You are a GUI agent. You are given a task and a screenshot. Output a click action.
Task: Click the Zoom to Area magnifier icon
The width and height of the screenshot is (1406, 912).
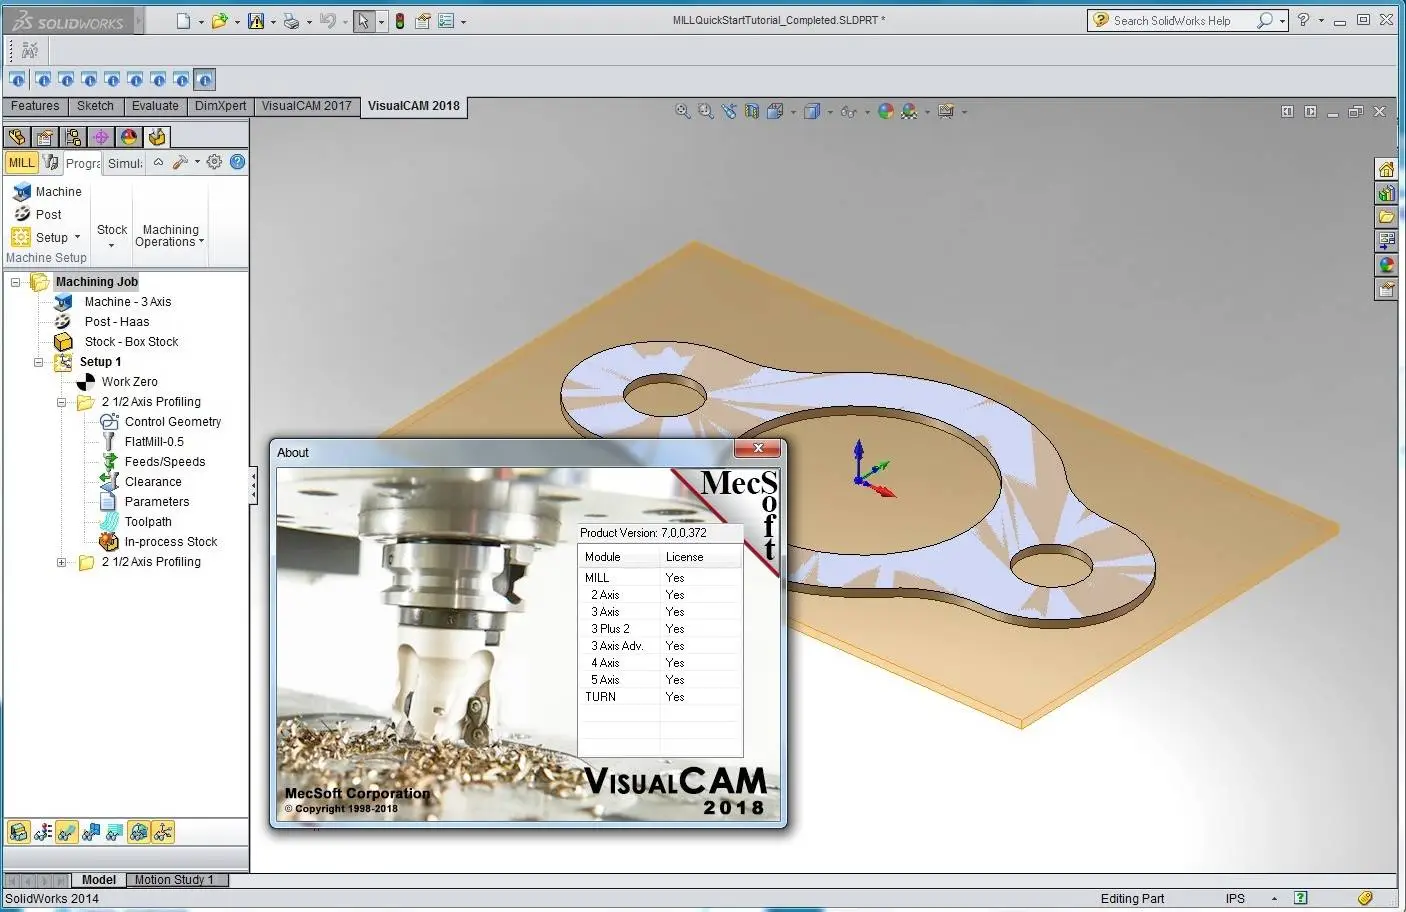click(x=704, y=111)
